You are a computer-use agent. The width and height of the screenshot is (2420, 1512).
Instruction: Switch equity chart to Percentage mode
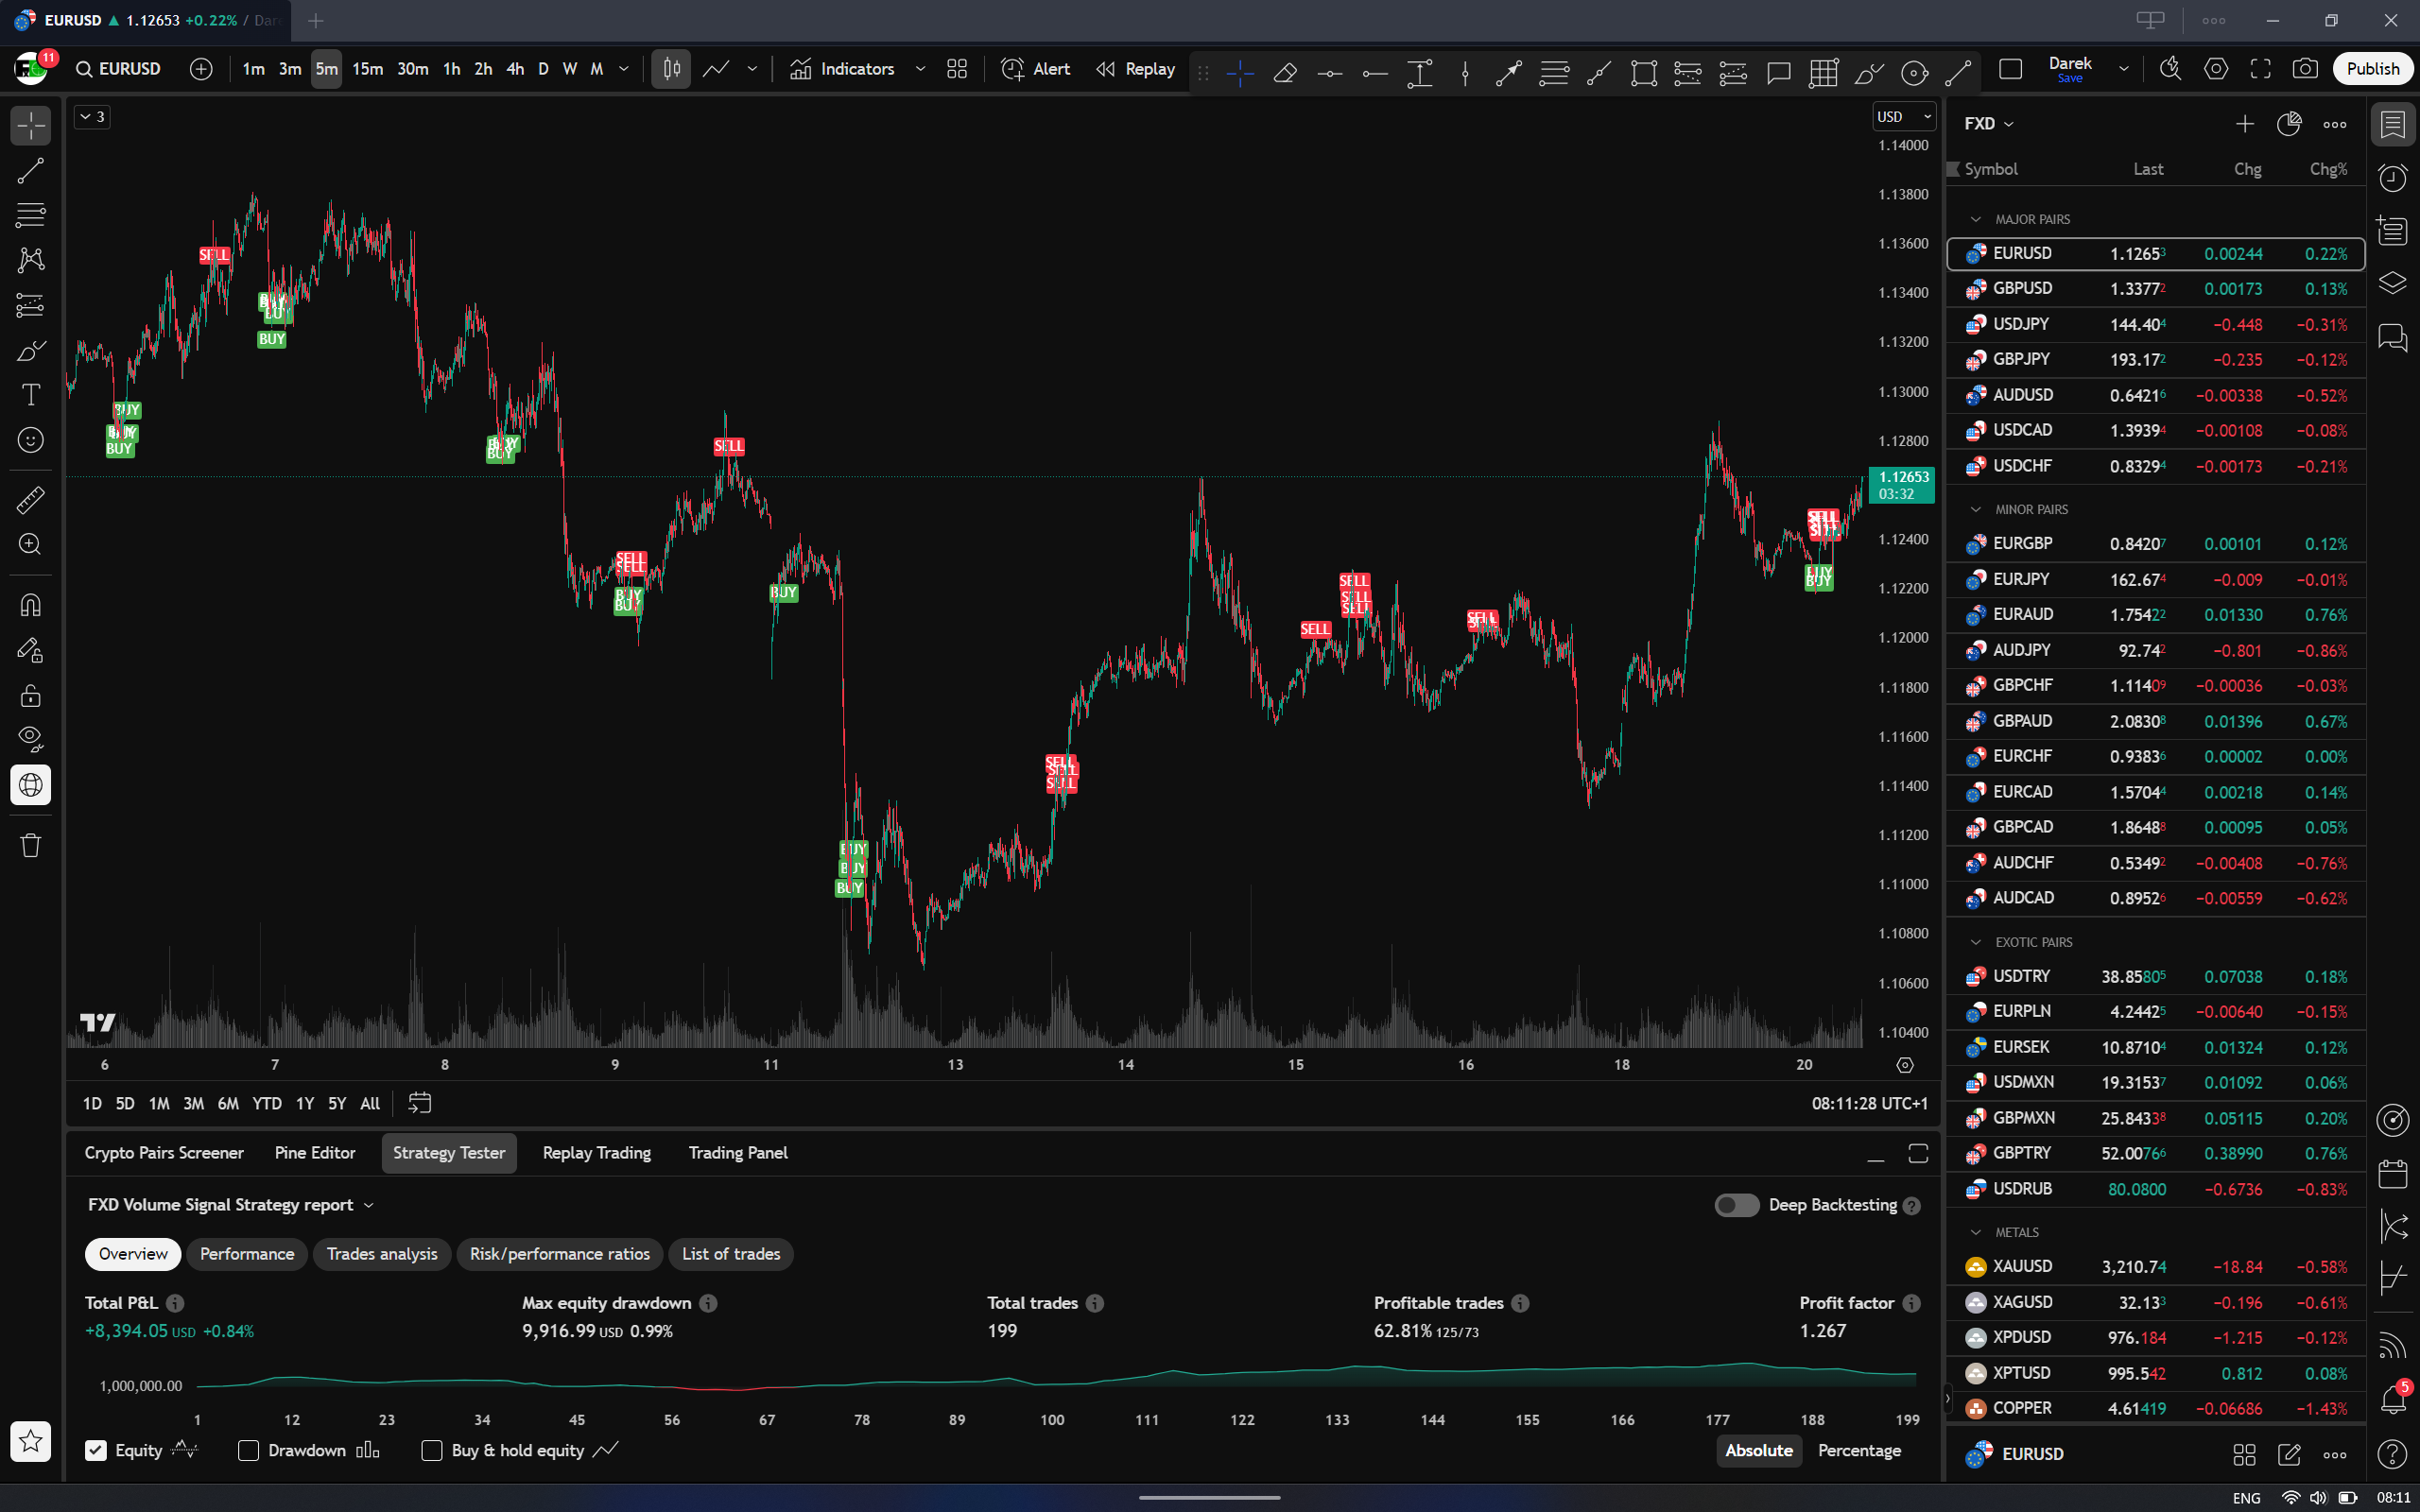tap(1859, 1450)
